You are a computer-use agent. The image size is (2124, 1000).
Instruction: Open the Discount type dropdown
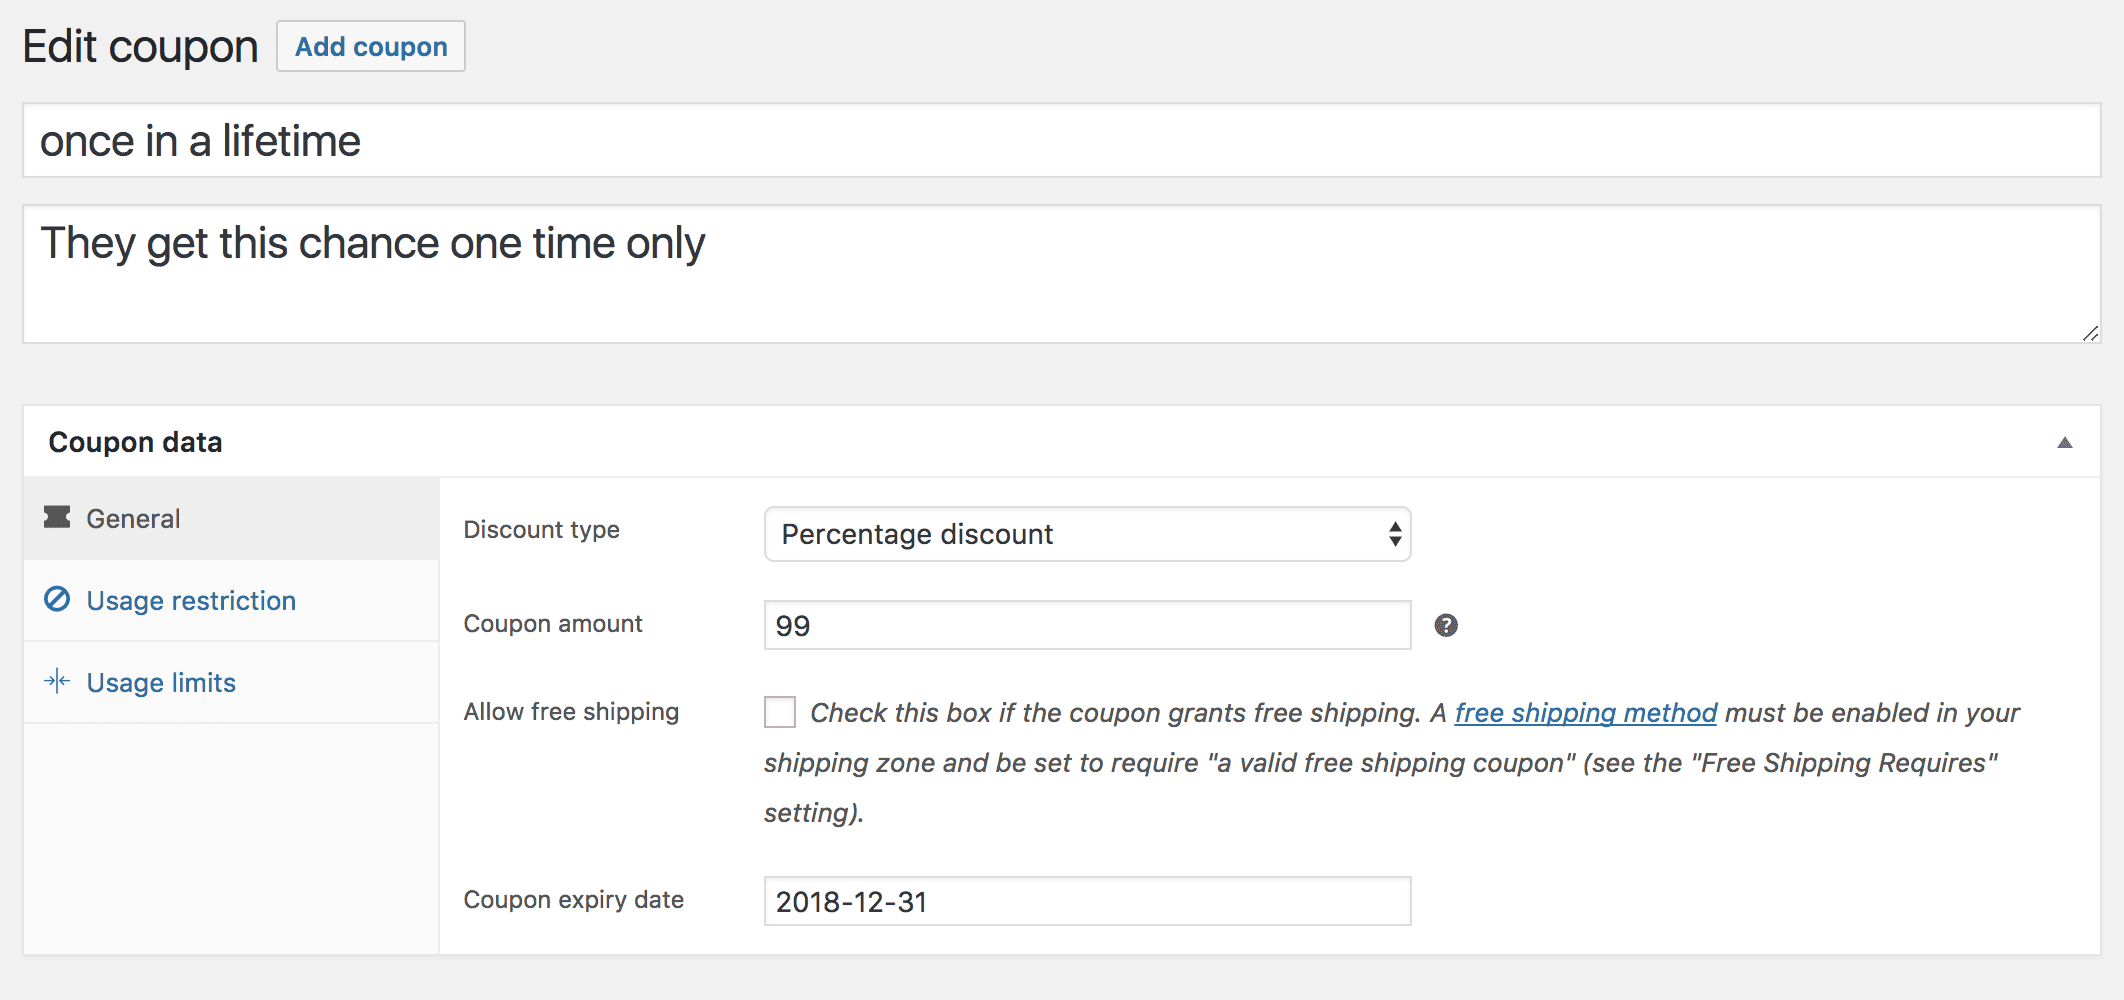1087,534
